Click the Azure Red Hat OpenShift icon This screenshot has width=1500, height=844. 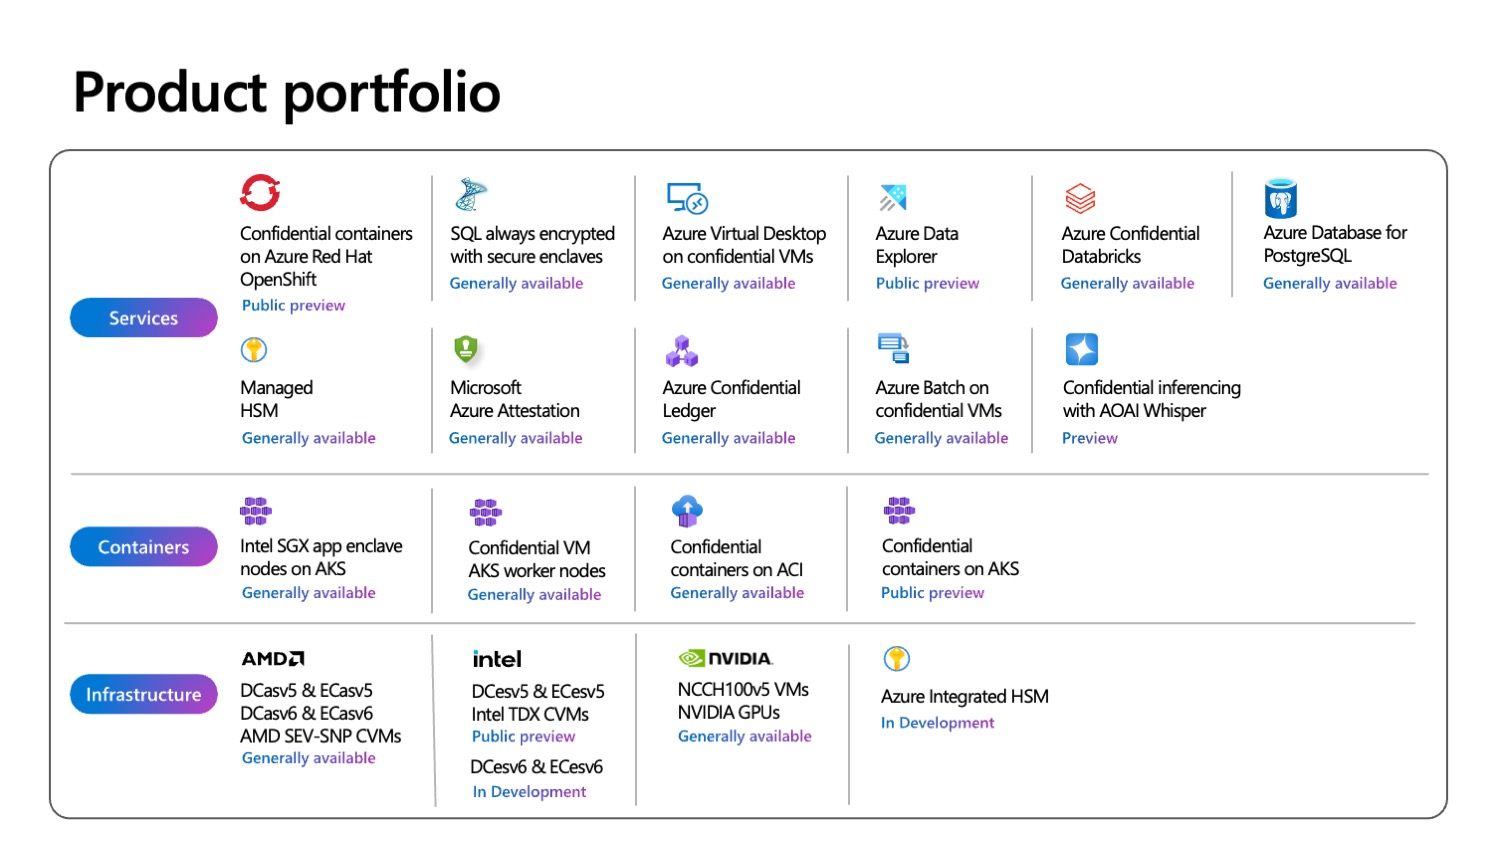click(x=260, y=193)
